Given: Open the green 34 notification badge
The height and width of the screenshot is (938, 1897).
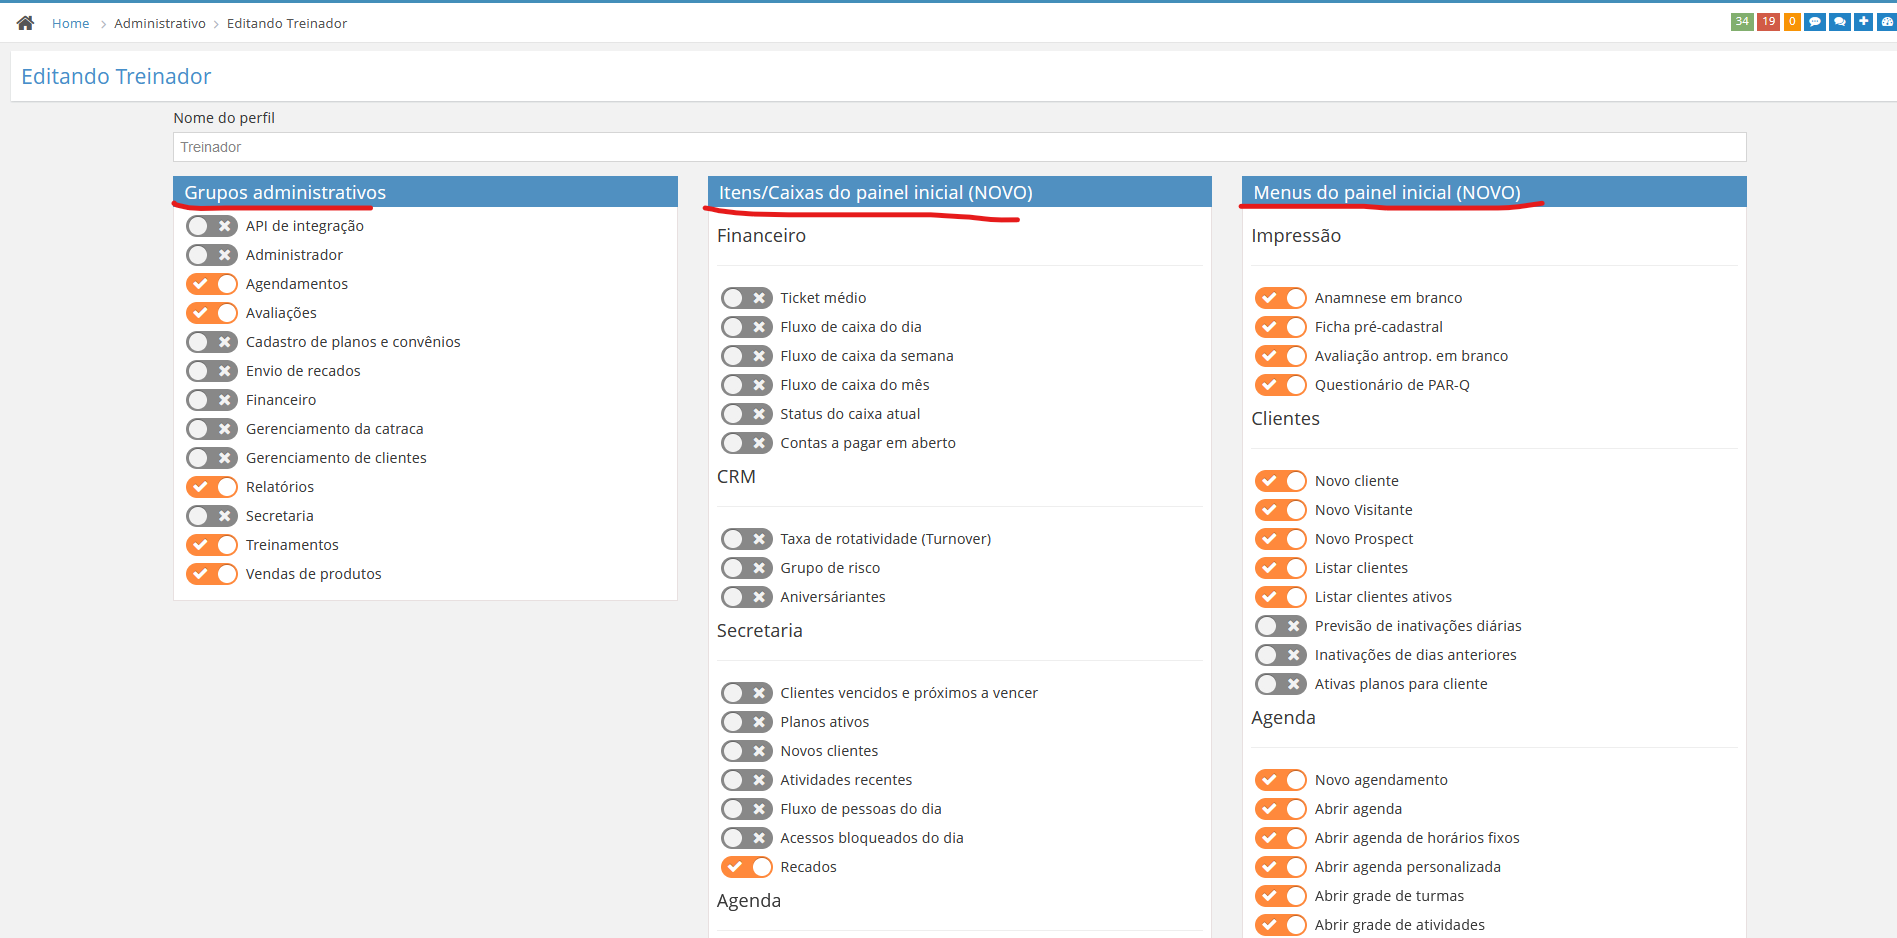Looking at the screenshot, I should pyautogui.click(x=1742, y=22).
